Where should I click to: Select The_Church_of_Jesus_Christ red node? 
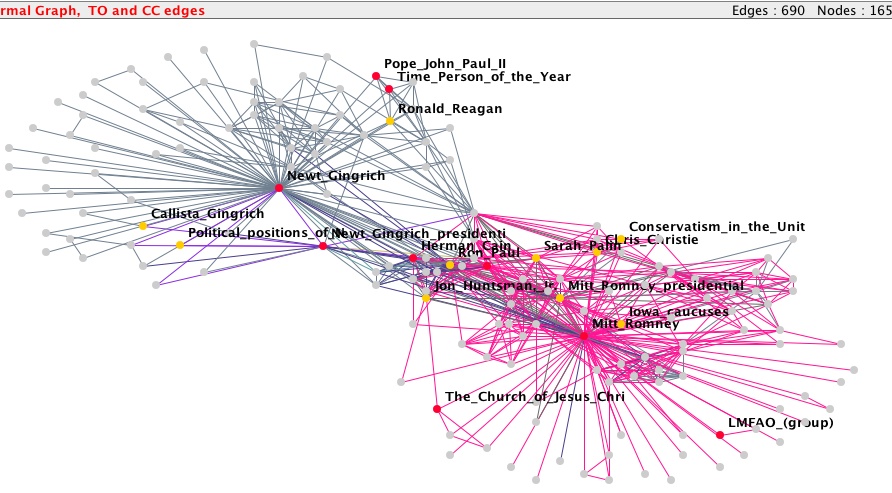[437, 409]
